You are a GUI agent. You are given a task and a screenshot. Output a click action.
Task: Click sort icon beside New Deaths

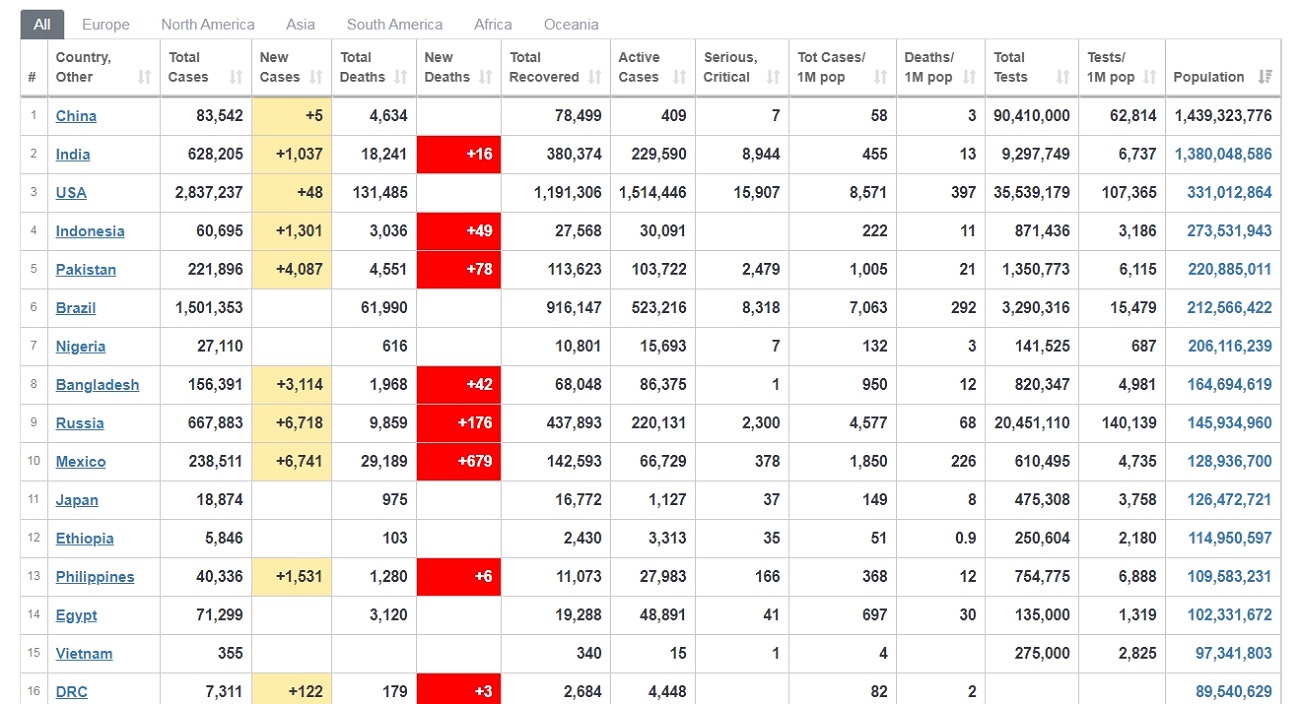[486, 77]
